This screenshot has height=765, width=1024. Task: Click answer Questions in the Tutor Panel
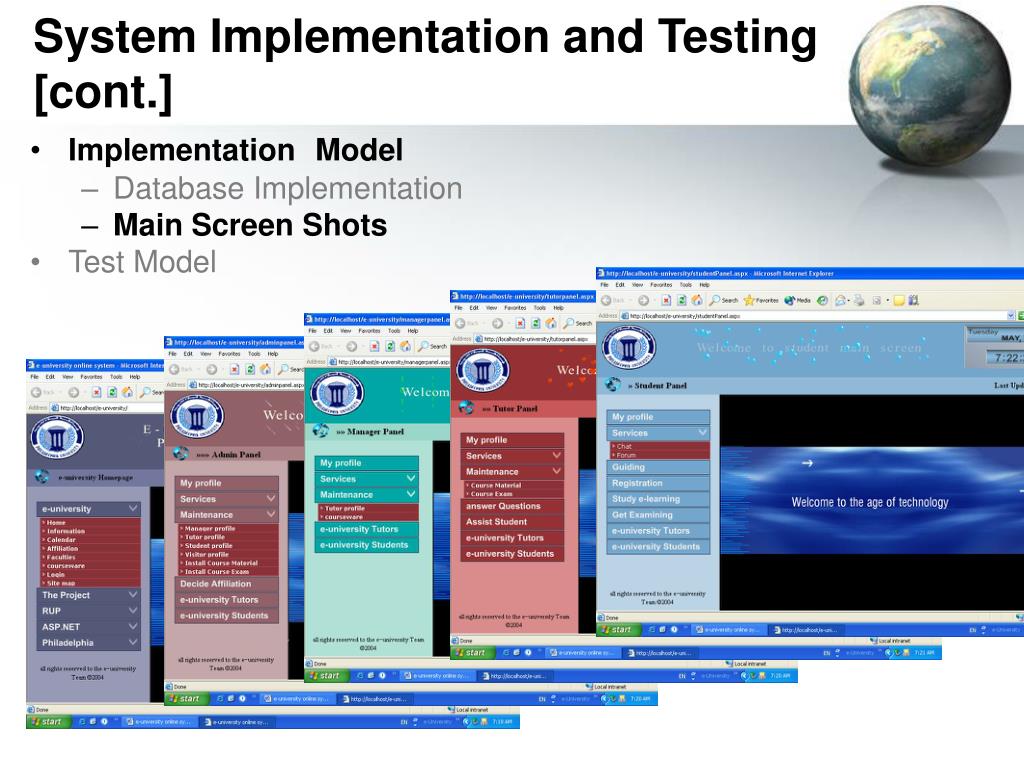click(512, 506)
